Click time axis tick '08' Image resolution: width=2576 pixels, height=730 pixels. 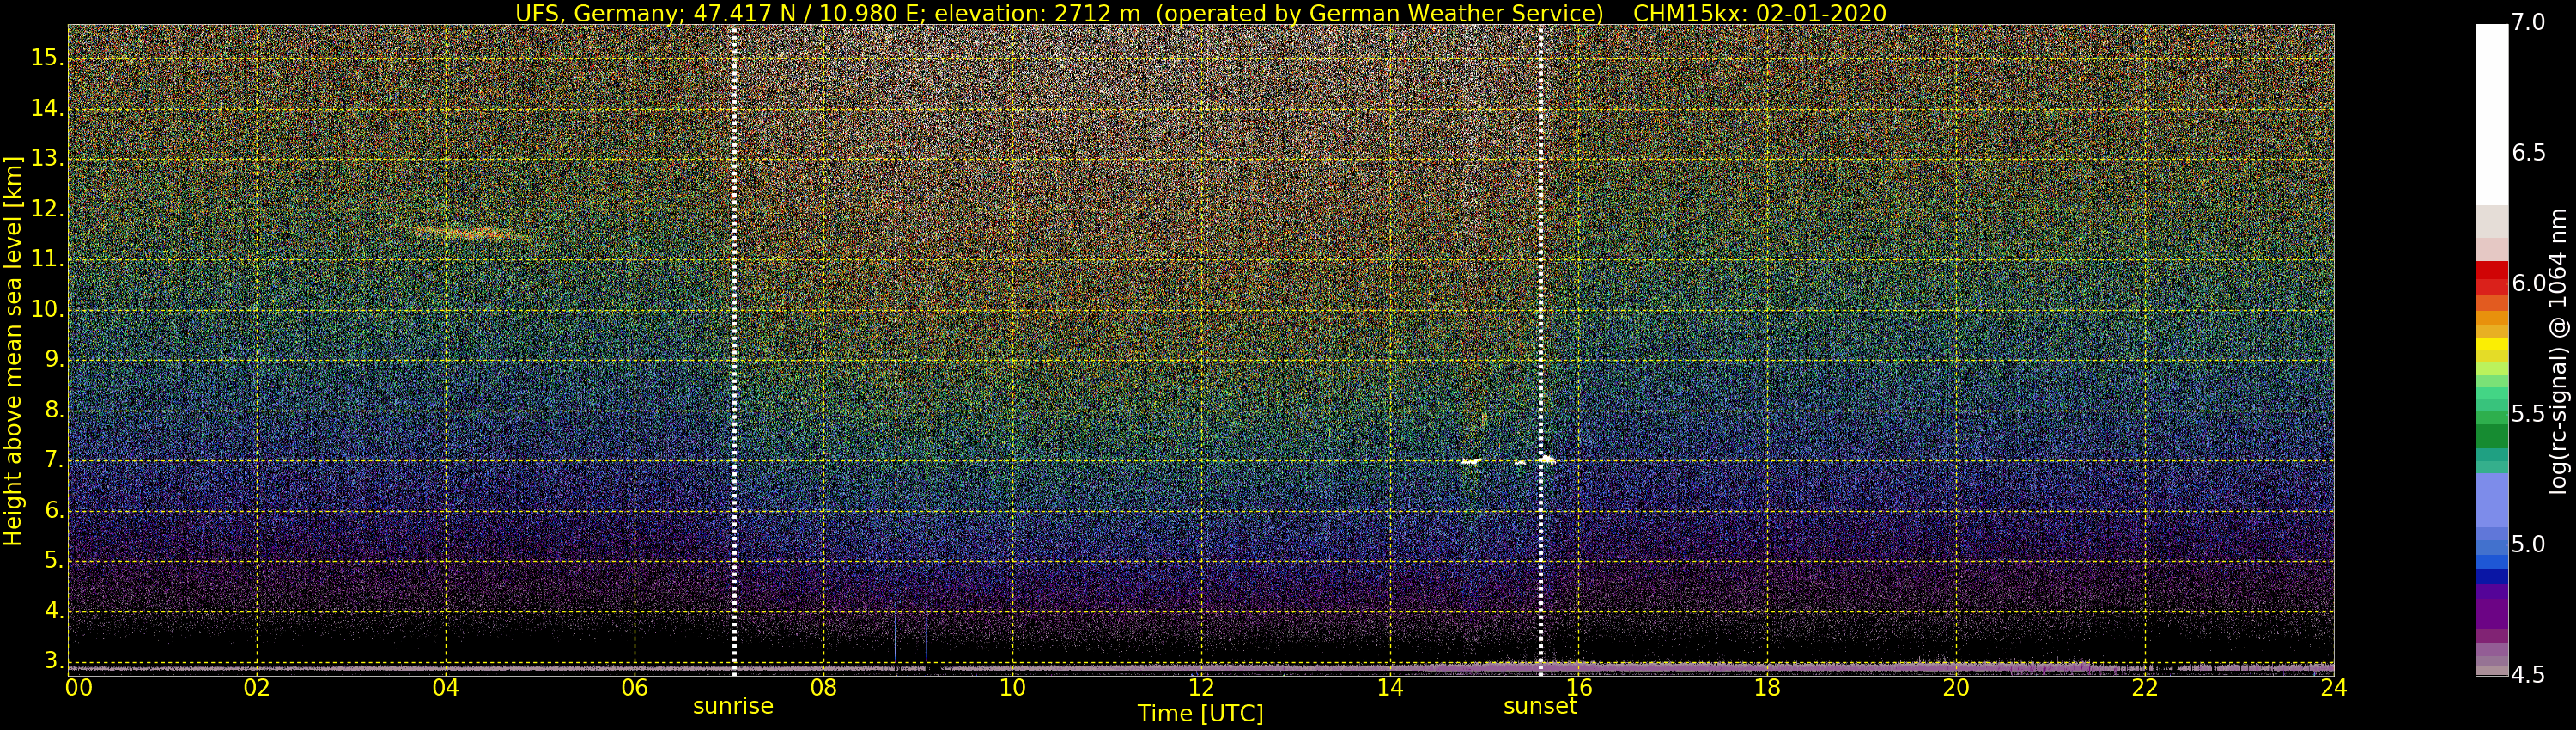823,688
